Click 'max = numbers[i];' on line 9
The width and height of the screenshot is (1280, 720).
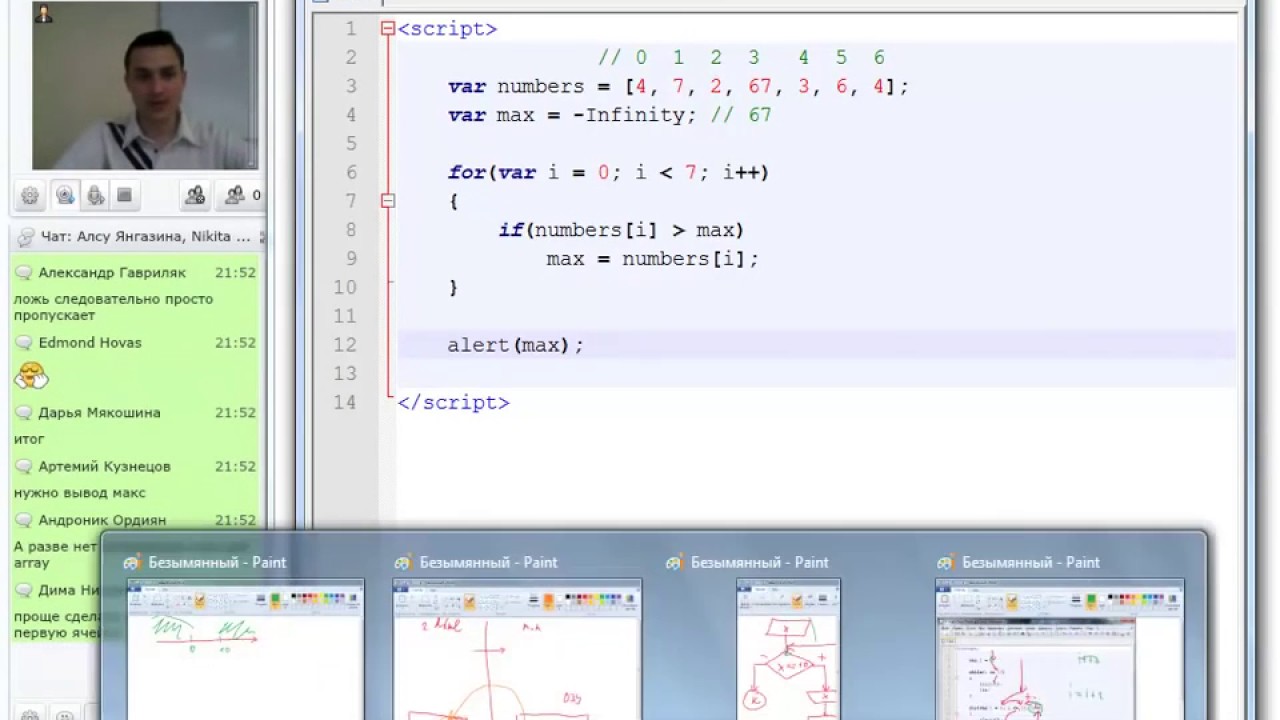(653, 259)
